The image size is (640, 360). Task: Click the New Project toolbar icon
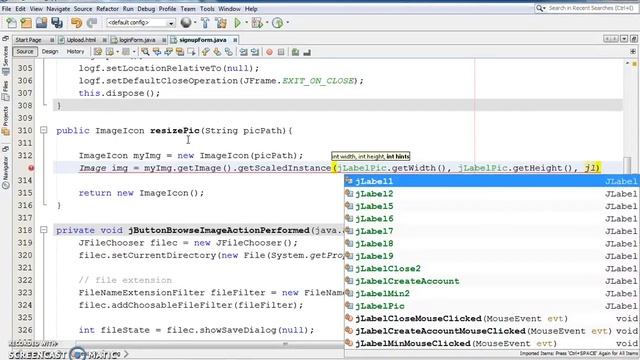[x=27, y=23]
